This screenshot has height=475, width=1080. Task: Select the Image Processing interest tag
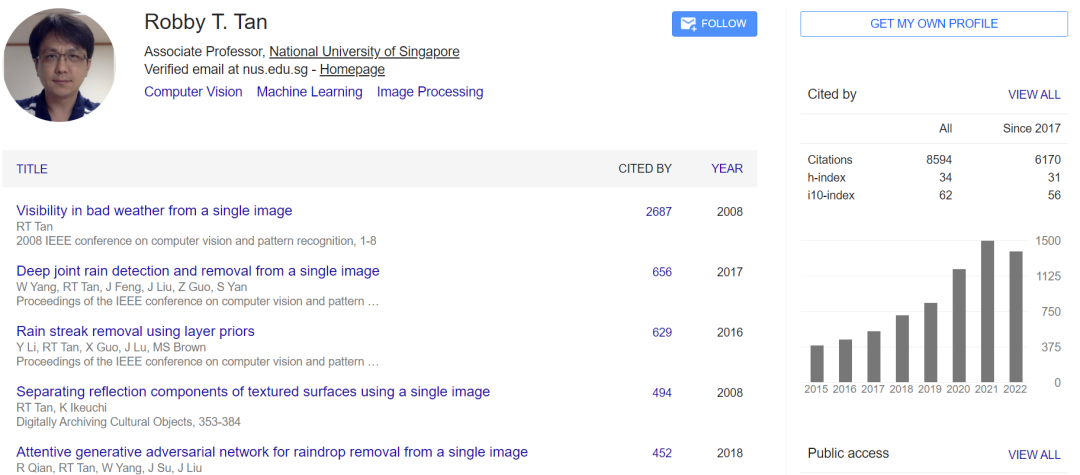430,92
